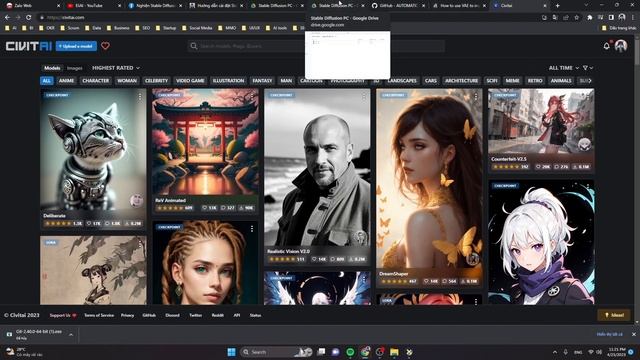The height and width of the screenshot is (360, 640).
Task: Switch to the YouTube tab
Action: 94,6
